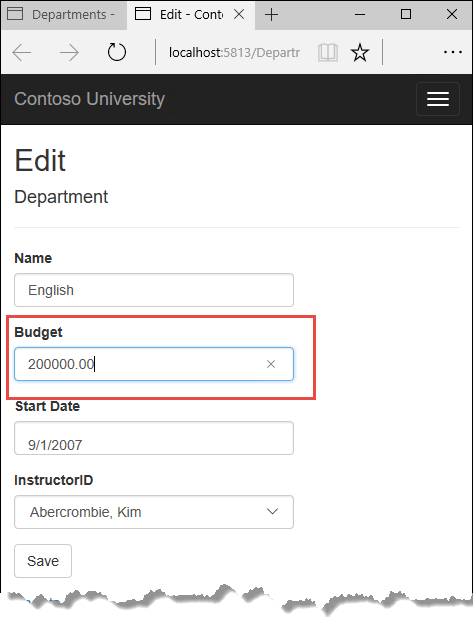Open reading view with the book icon
473x617 pixels.
pos(328,52)
